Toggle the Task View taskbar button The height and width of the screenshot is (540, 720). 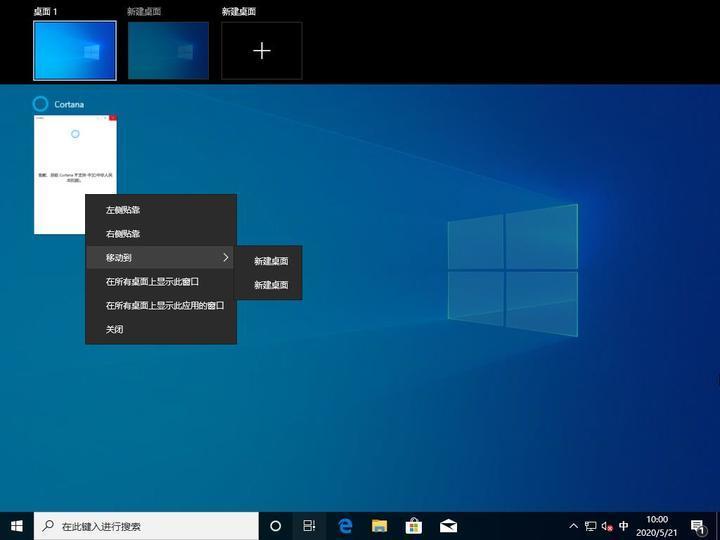(310, 526)
